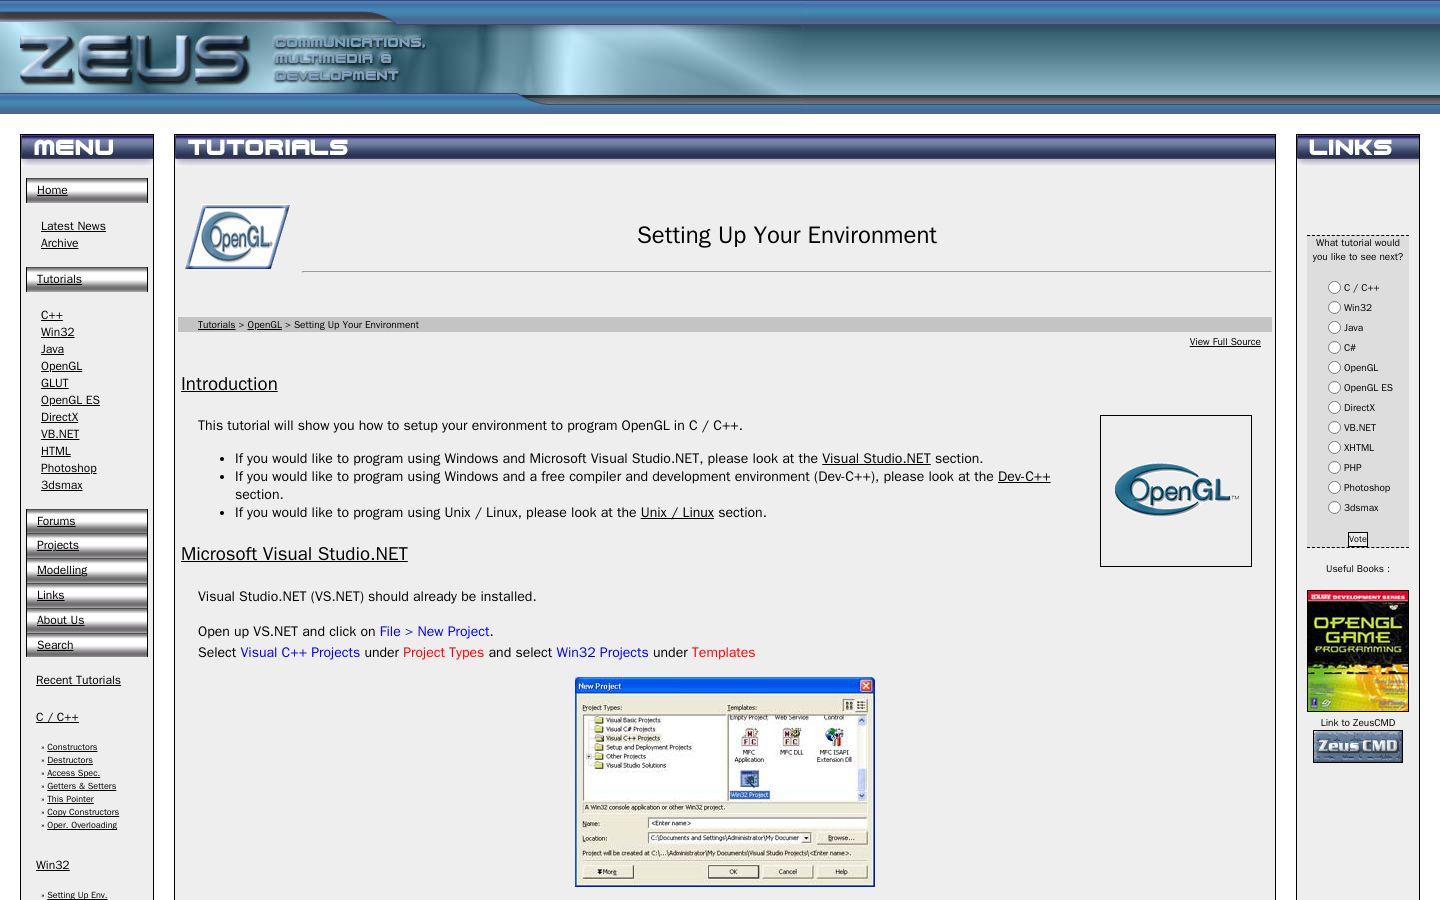Click the ZEUS logo in header

coord(134,58)
